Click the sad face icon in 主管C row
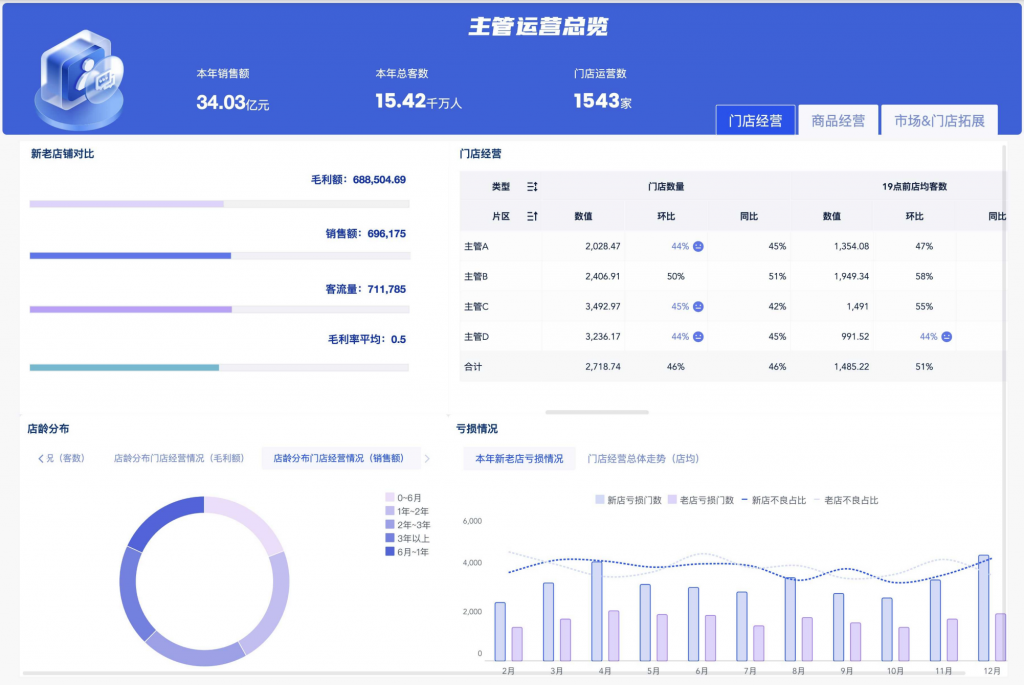Viewport: 1024px width, 685px height. pos(698,306)
